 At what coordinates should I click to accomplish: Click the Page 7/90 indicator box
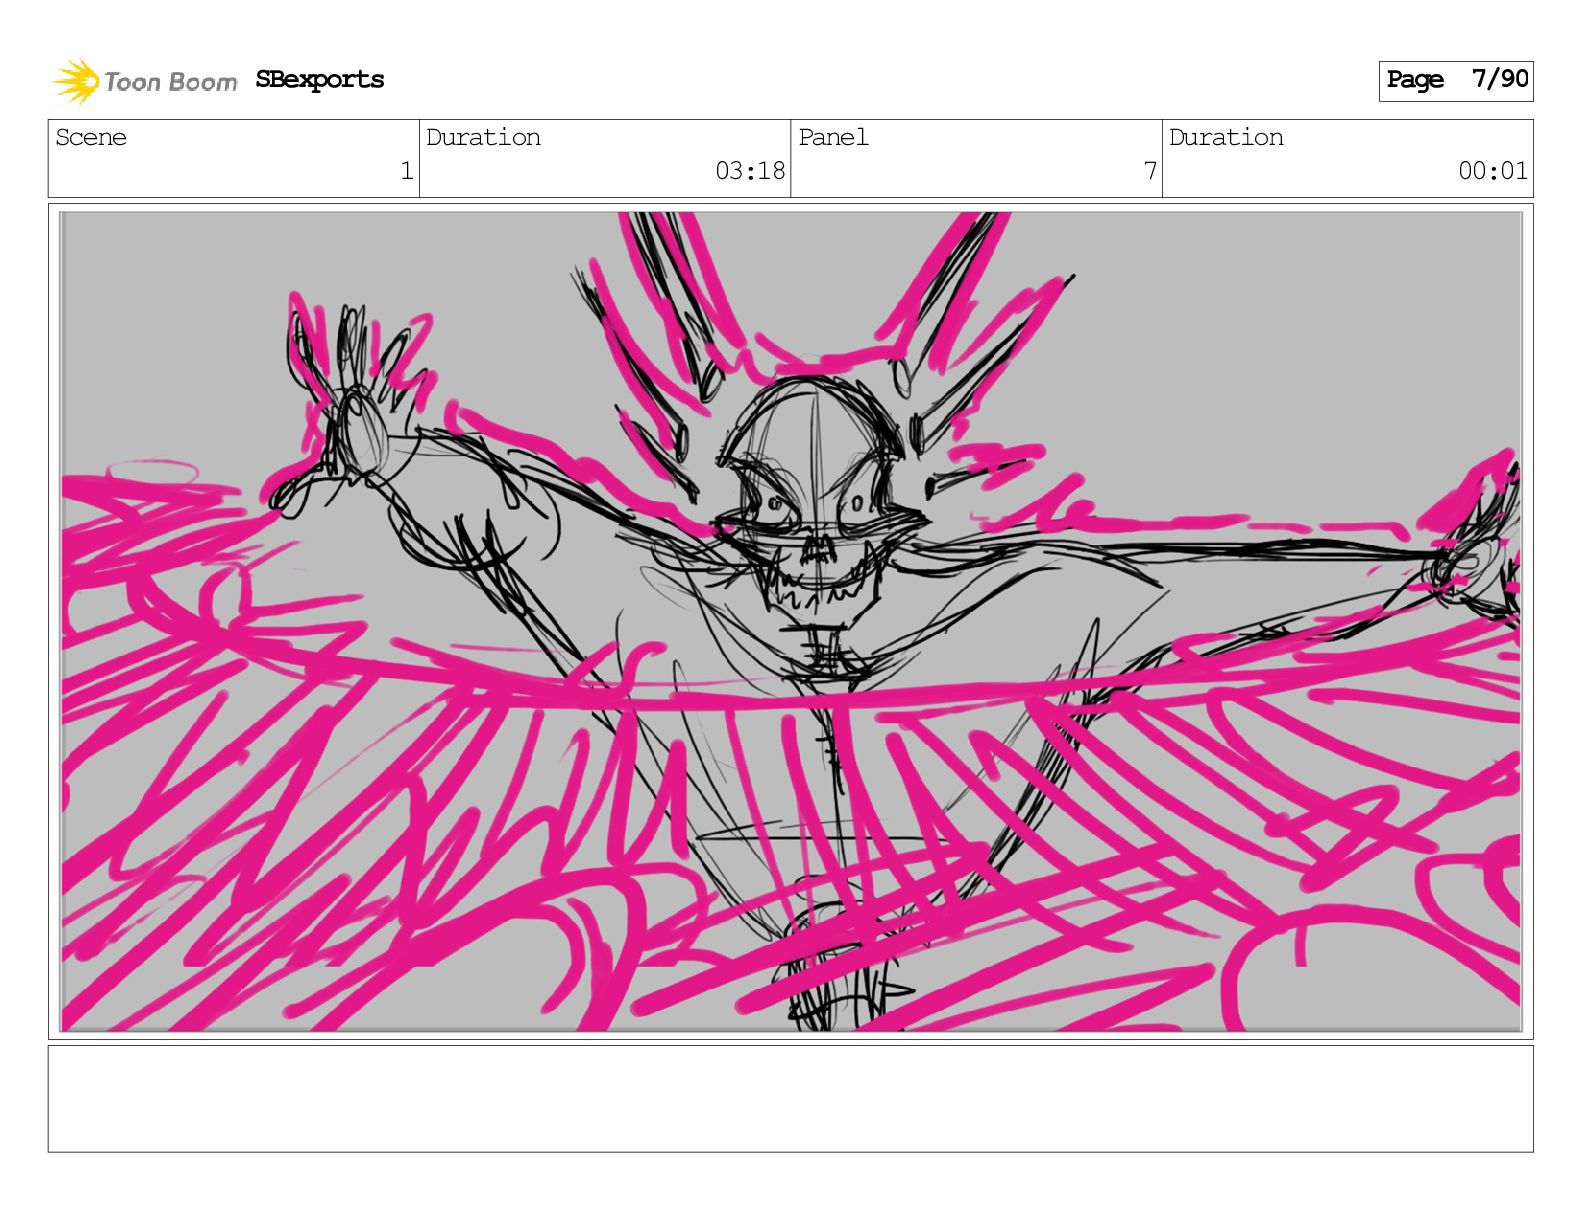[1455, 80]
